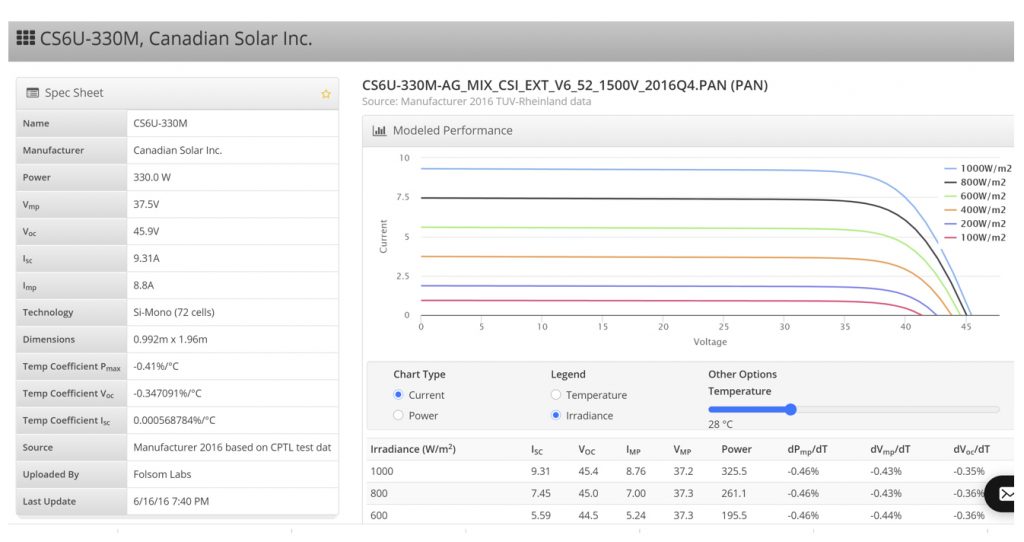The height and width of the screenshot is (542, 1024).
Task: Toggle the 1000W/m2 legend entry
Action: (x=978, y=168)
